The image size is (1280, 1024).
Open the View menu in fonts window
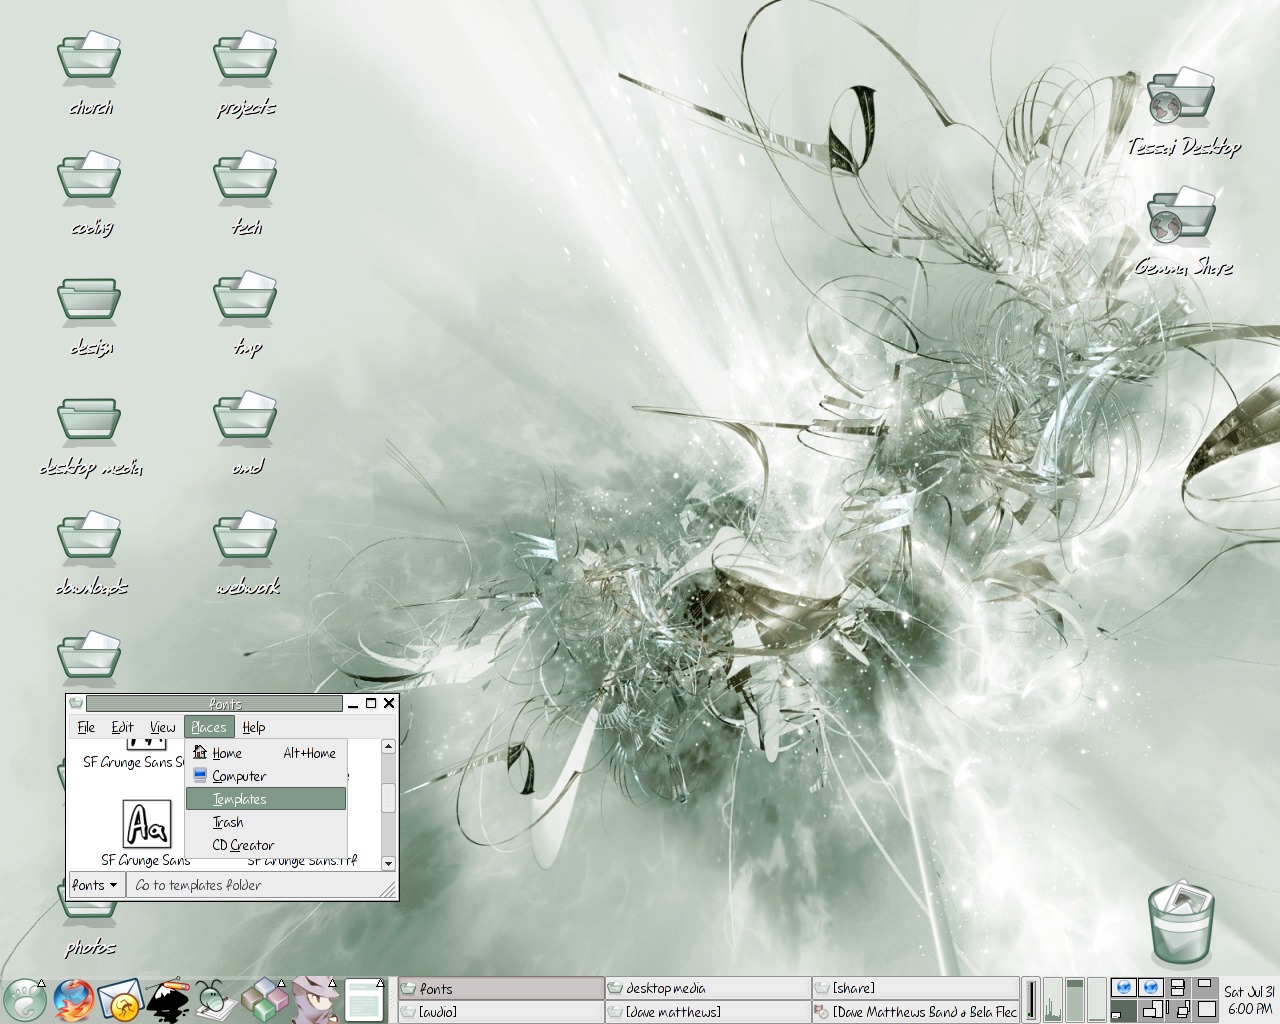(x=162, y=727)
